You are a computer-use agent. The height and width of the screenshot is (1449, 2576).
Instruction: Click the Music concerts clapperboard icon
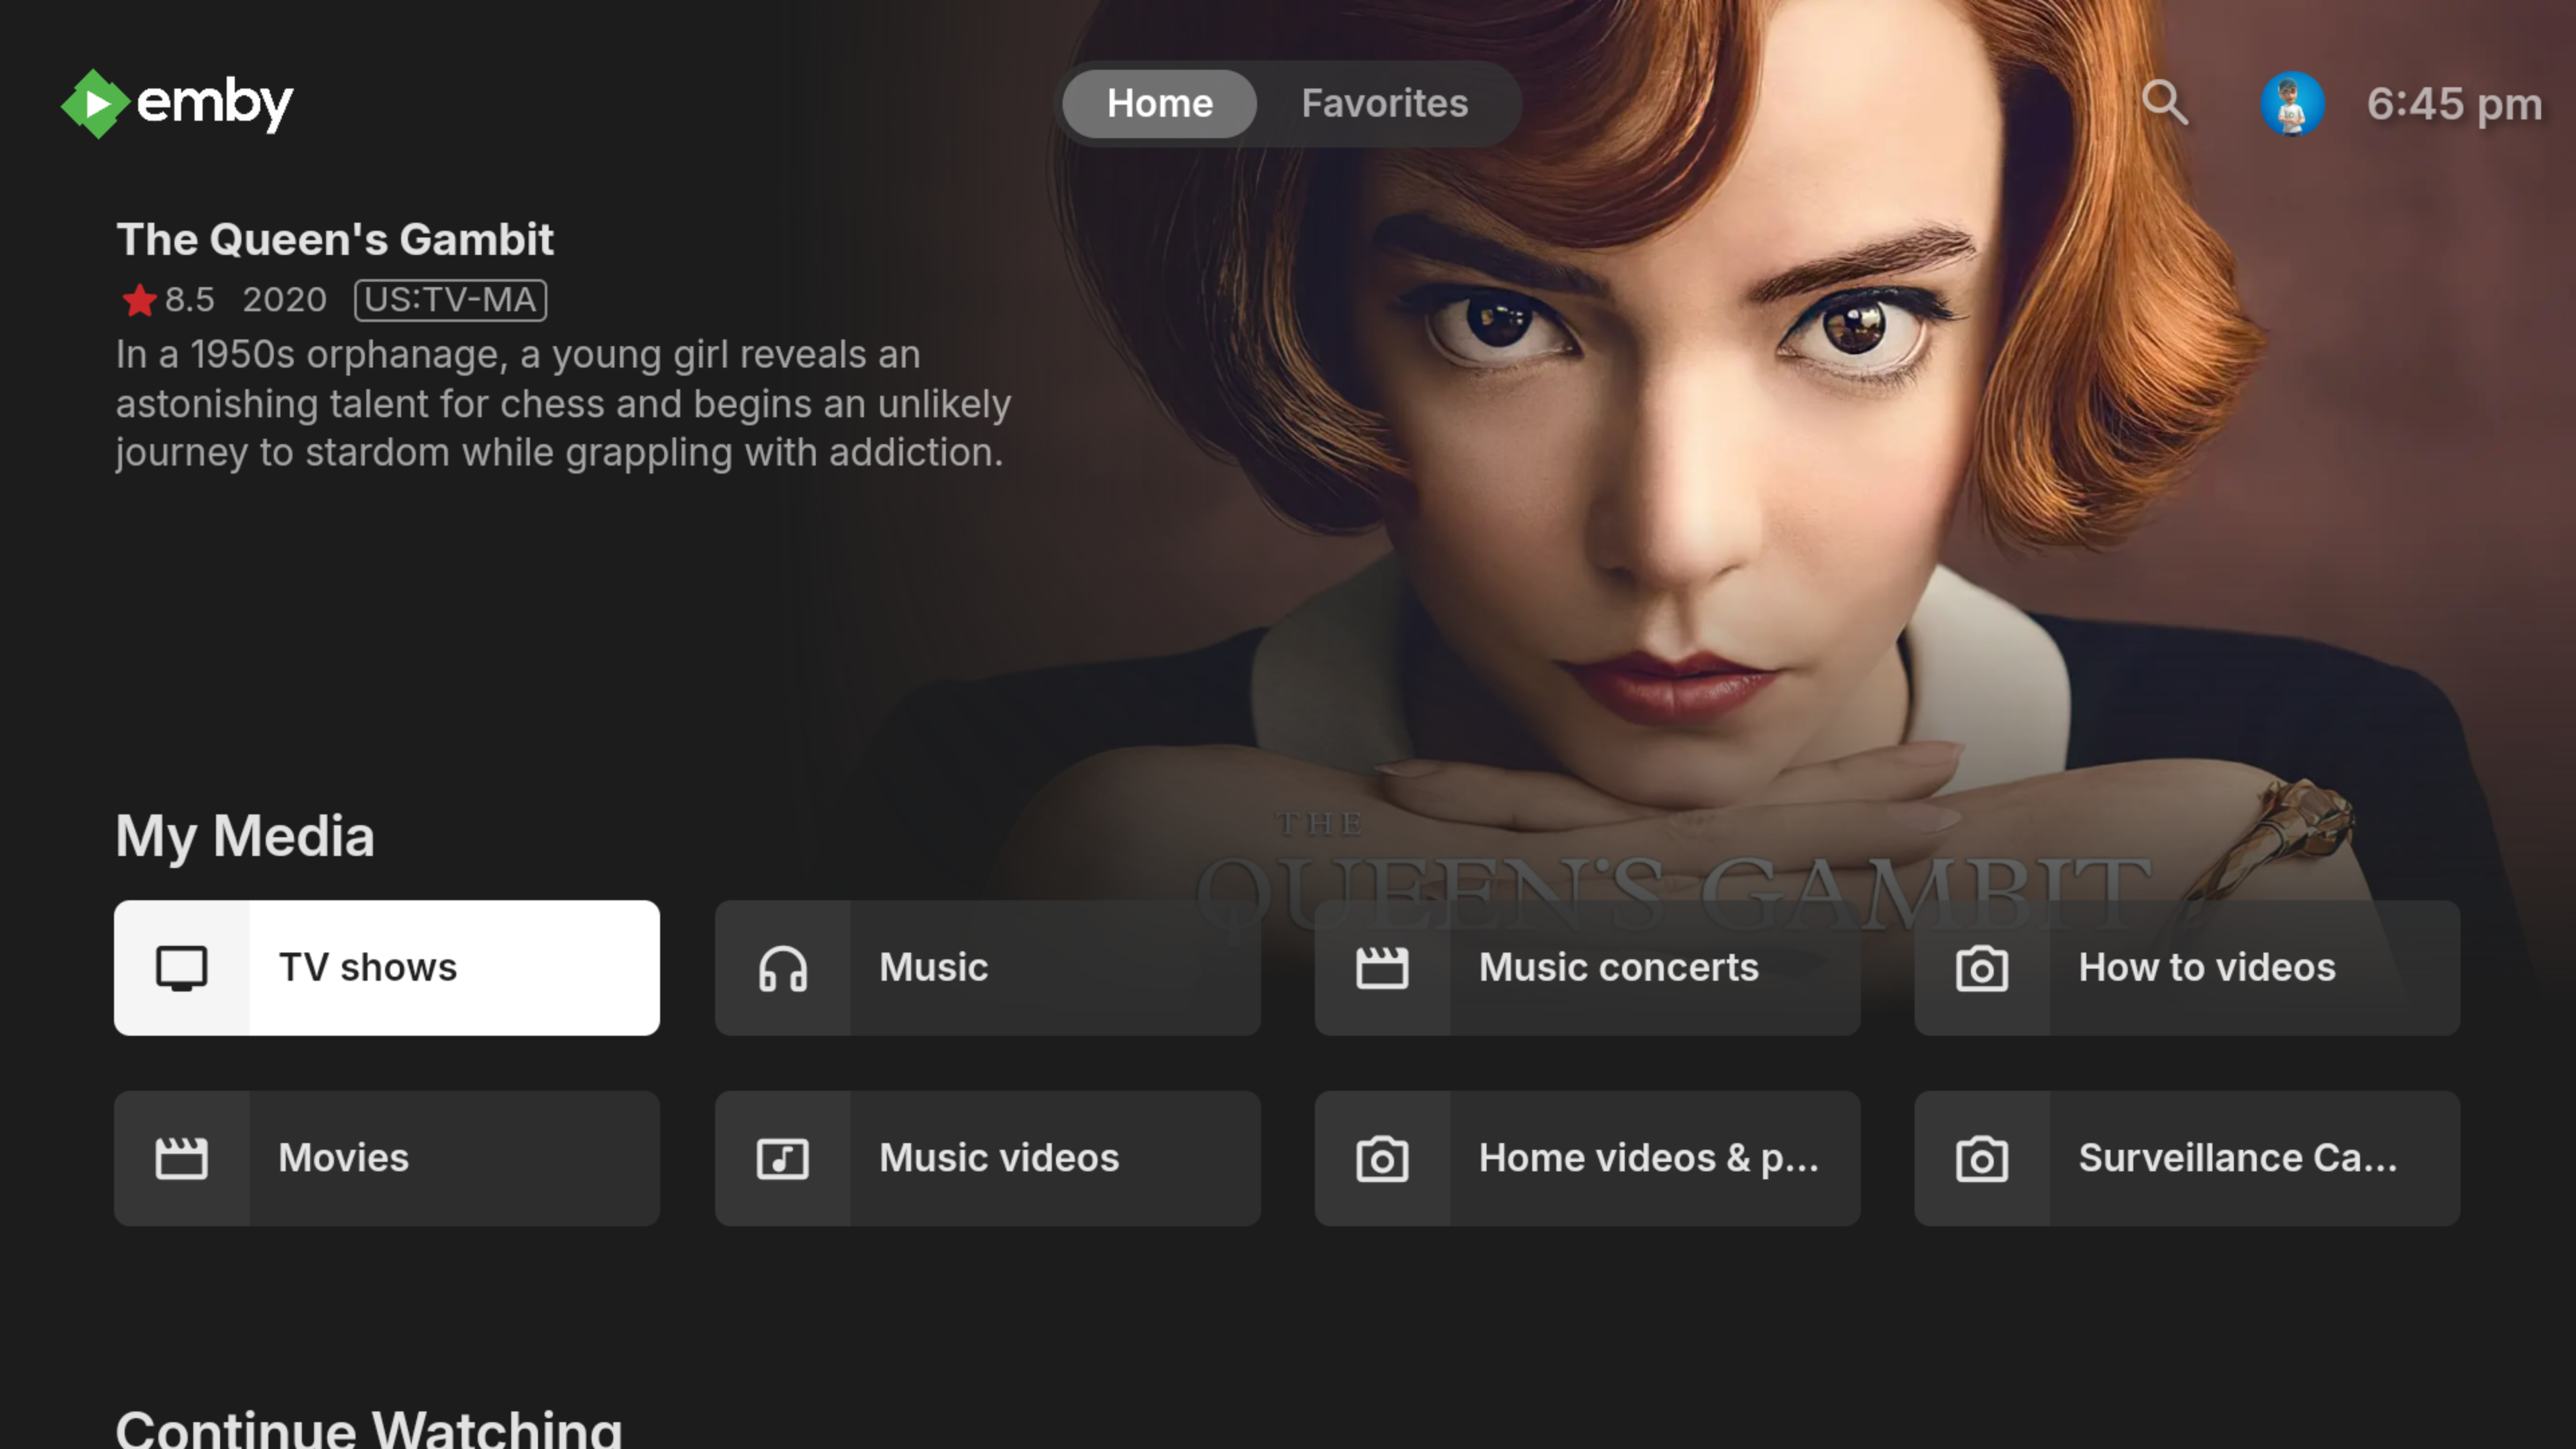[x=1382, y=968]
